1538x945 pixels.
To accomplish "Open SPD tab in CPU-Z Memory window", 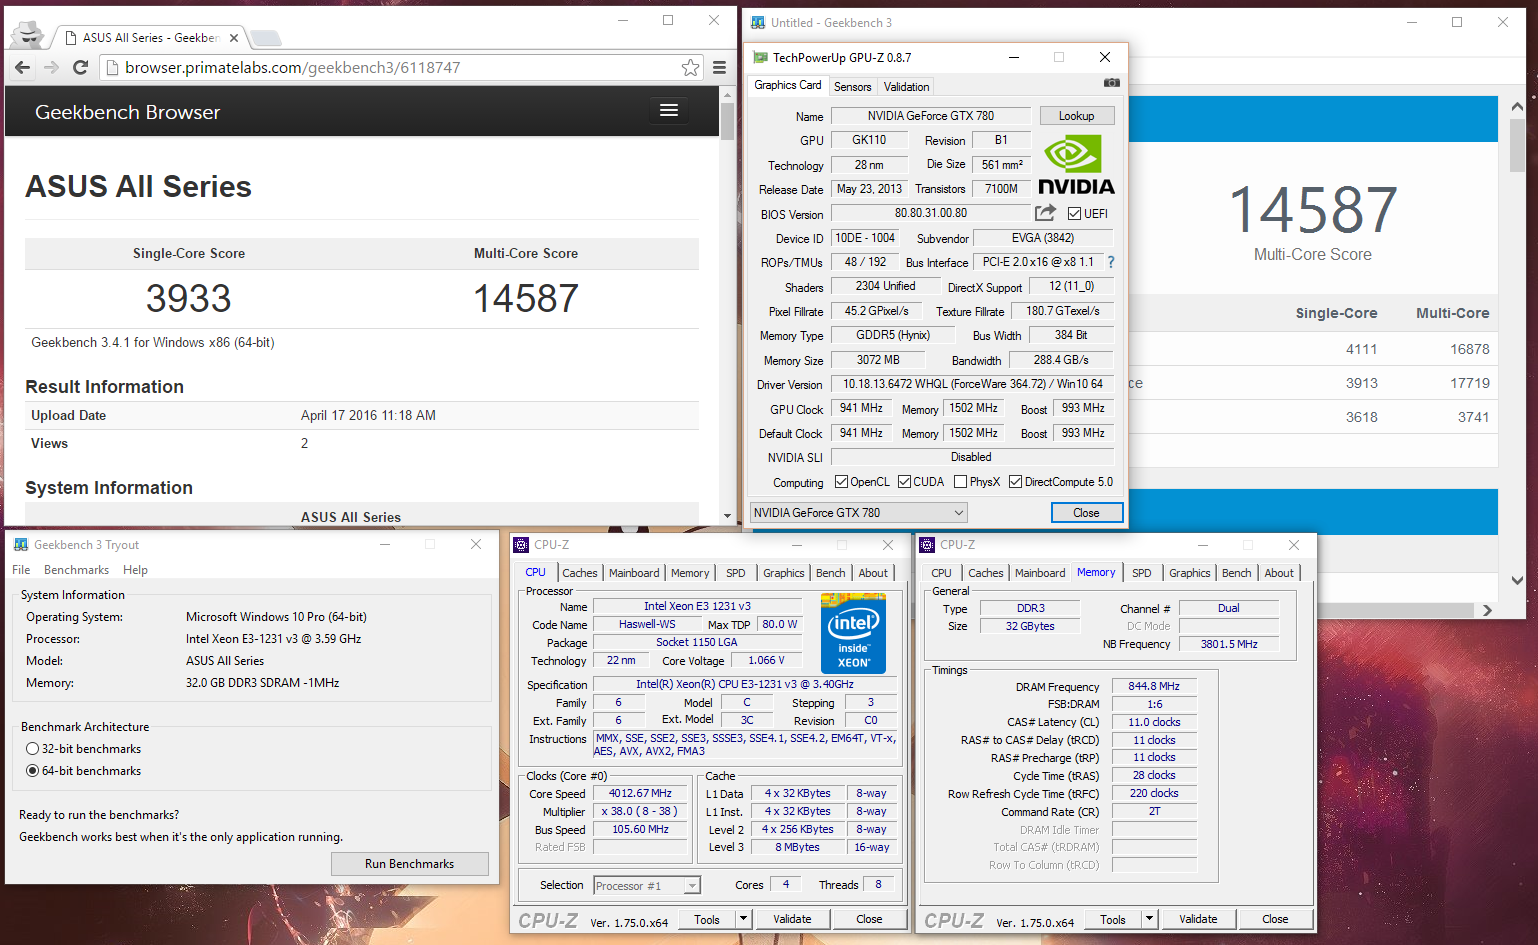I will tap(1142, 573).
